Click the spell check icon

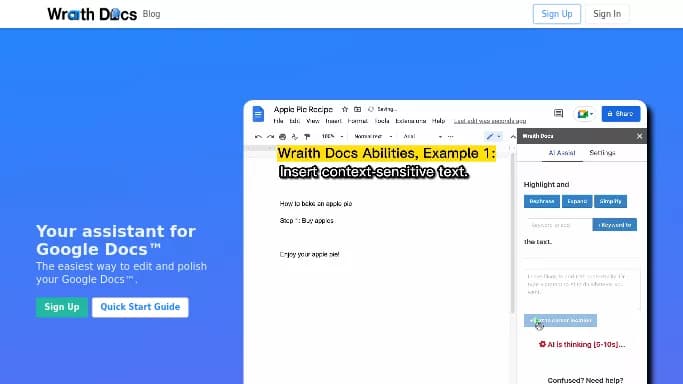(294, 137)
